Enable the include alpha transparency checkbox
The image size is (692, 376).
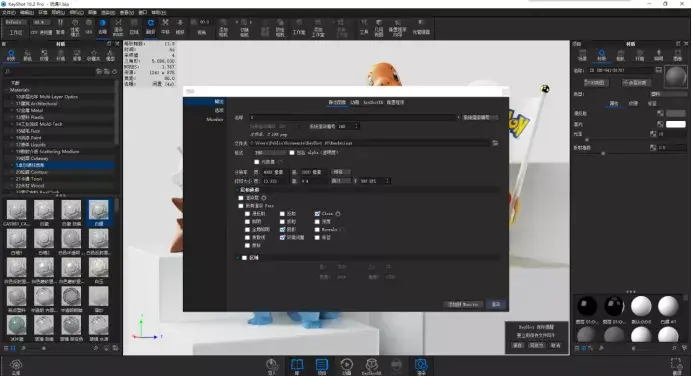[x=292, y=153]
